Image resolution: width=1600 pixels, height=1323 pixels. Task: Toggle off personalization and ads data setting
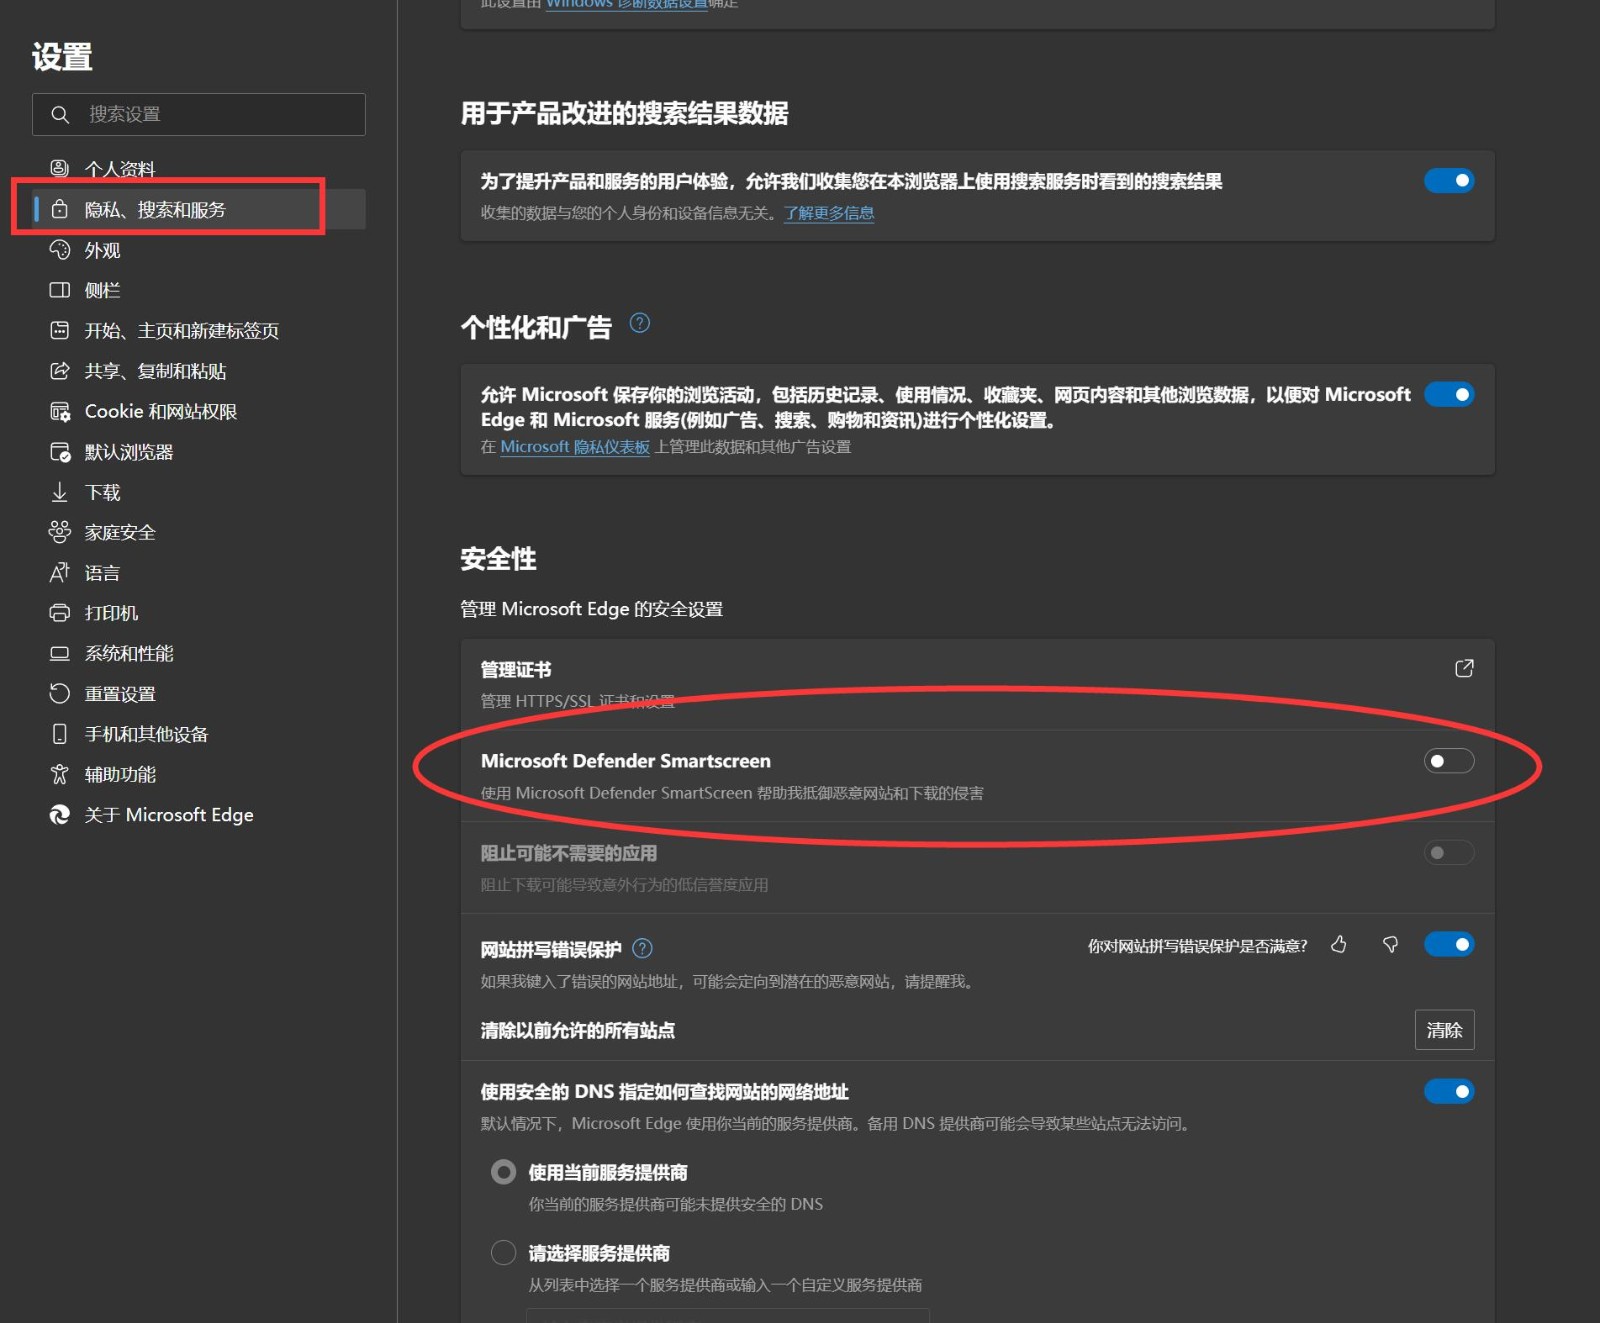pos(1448,395)
